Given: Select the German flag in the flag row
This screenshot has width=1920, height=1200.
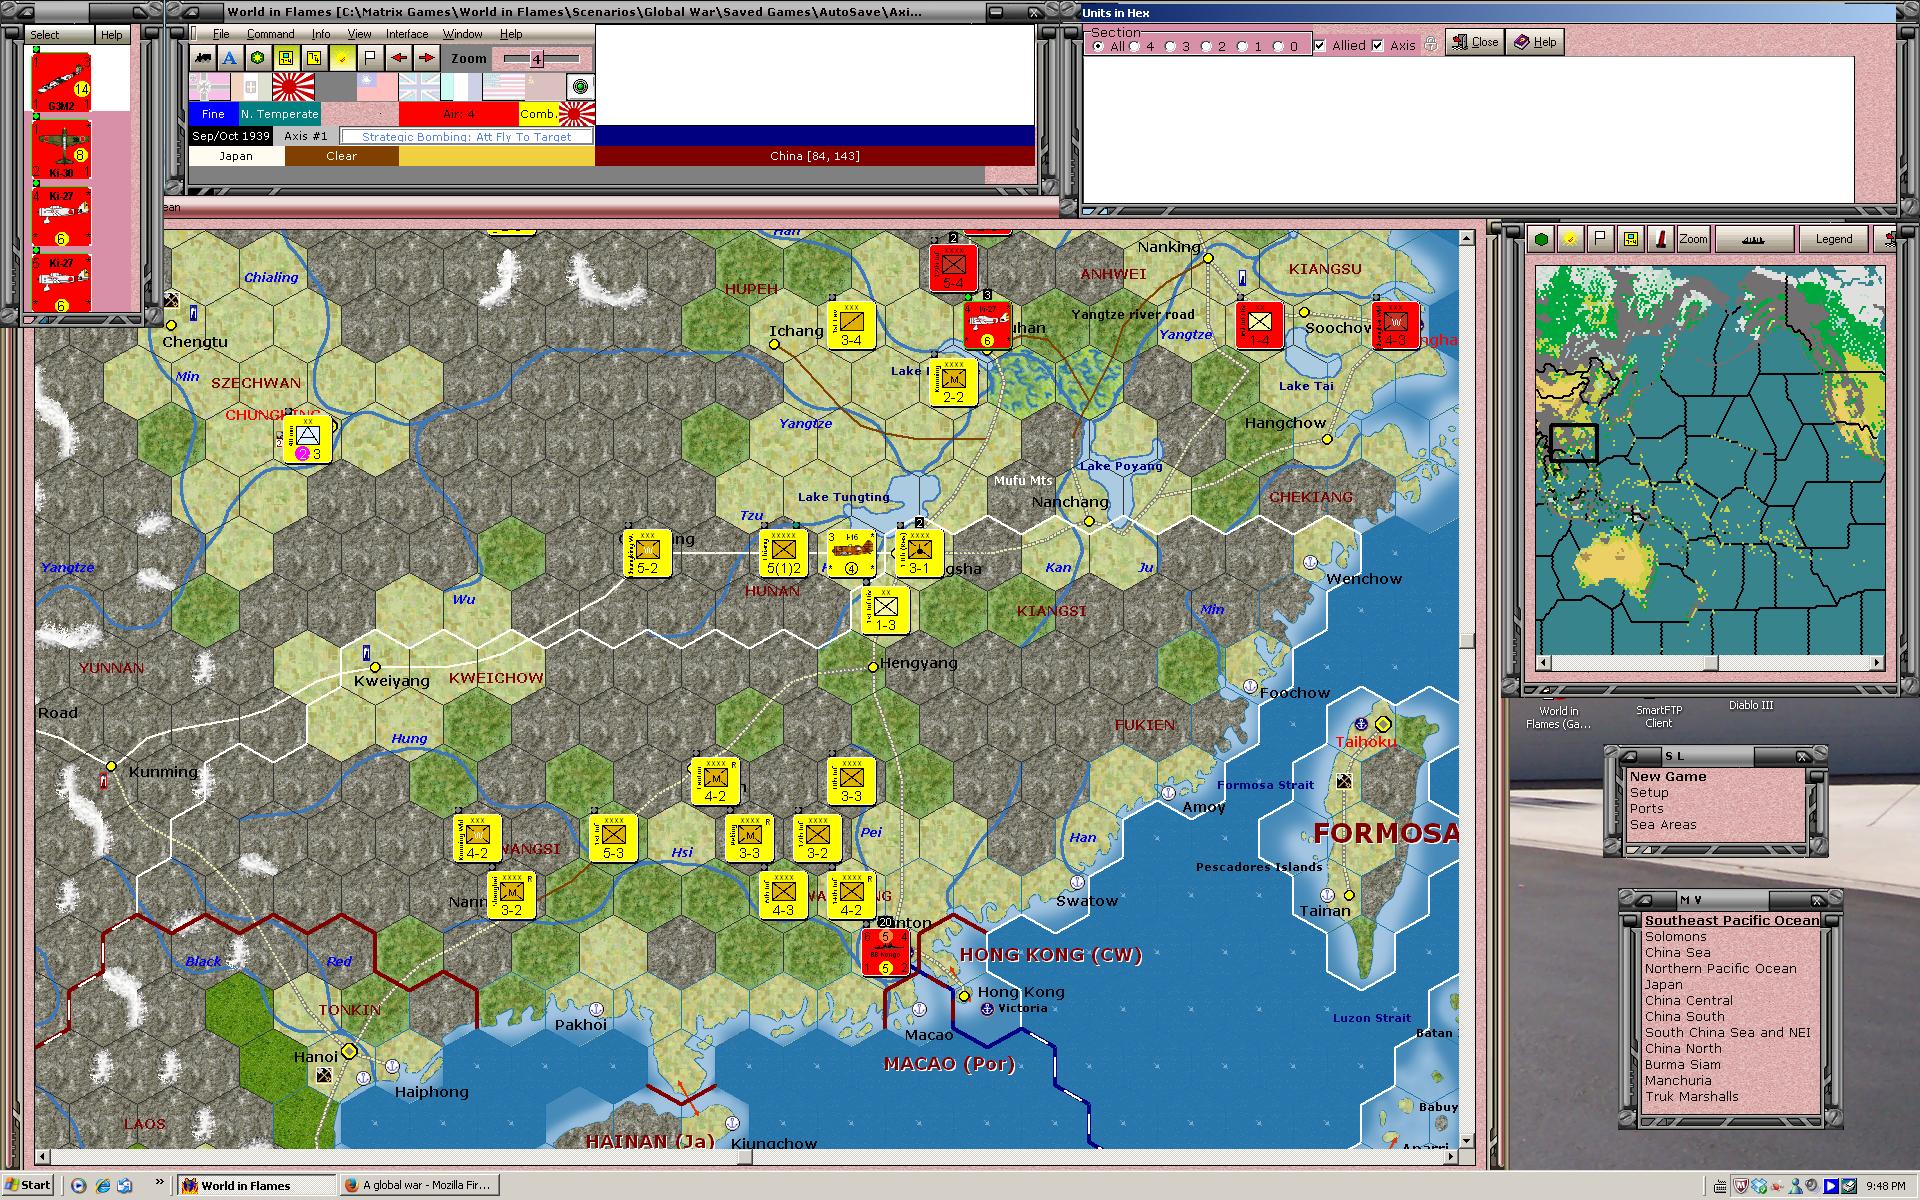Looking at the screenshot, I should coord(210,87).
